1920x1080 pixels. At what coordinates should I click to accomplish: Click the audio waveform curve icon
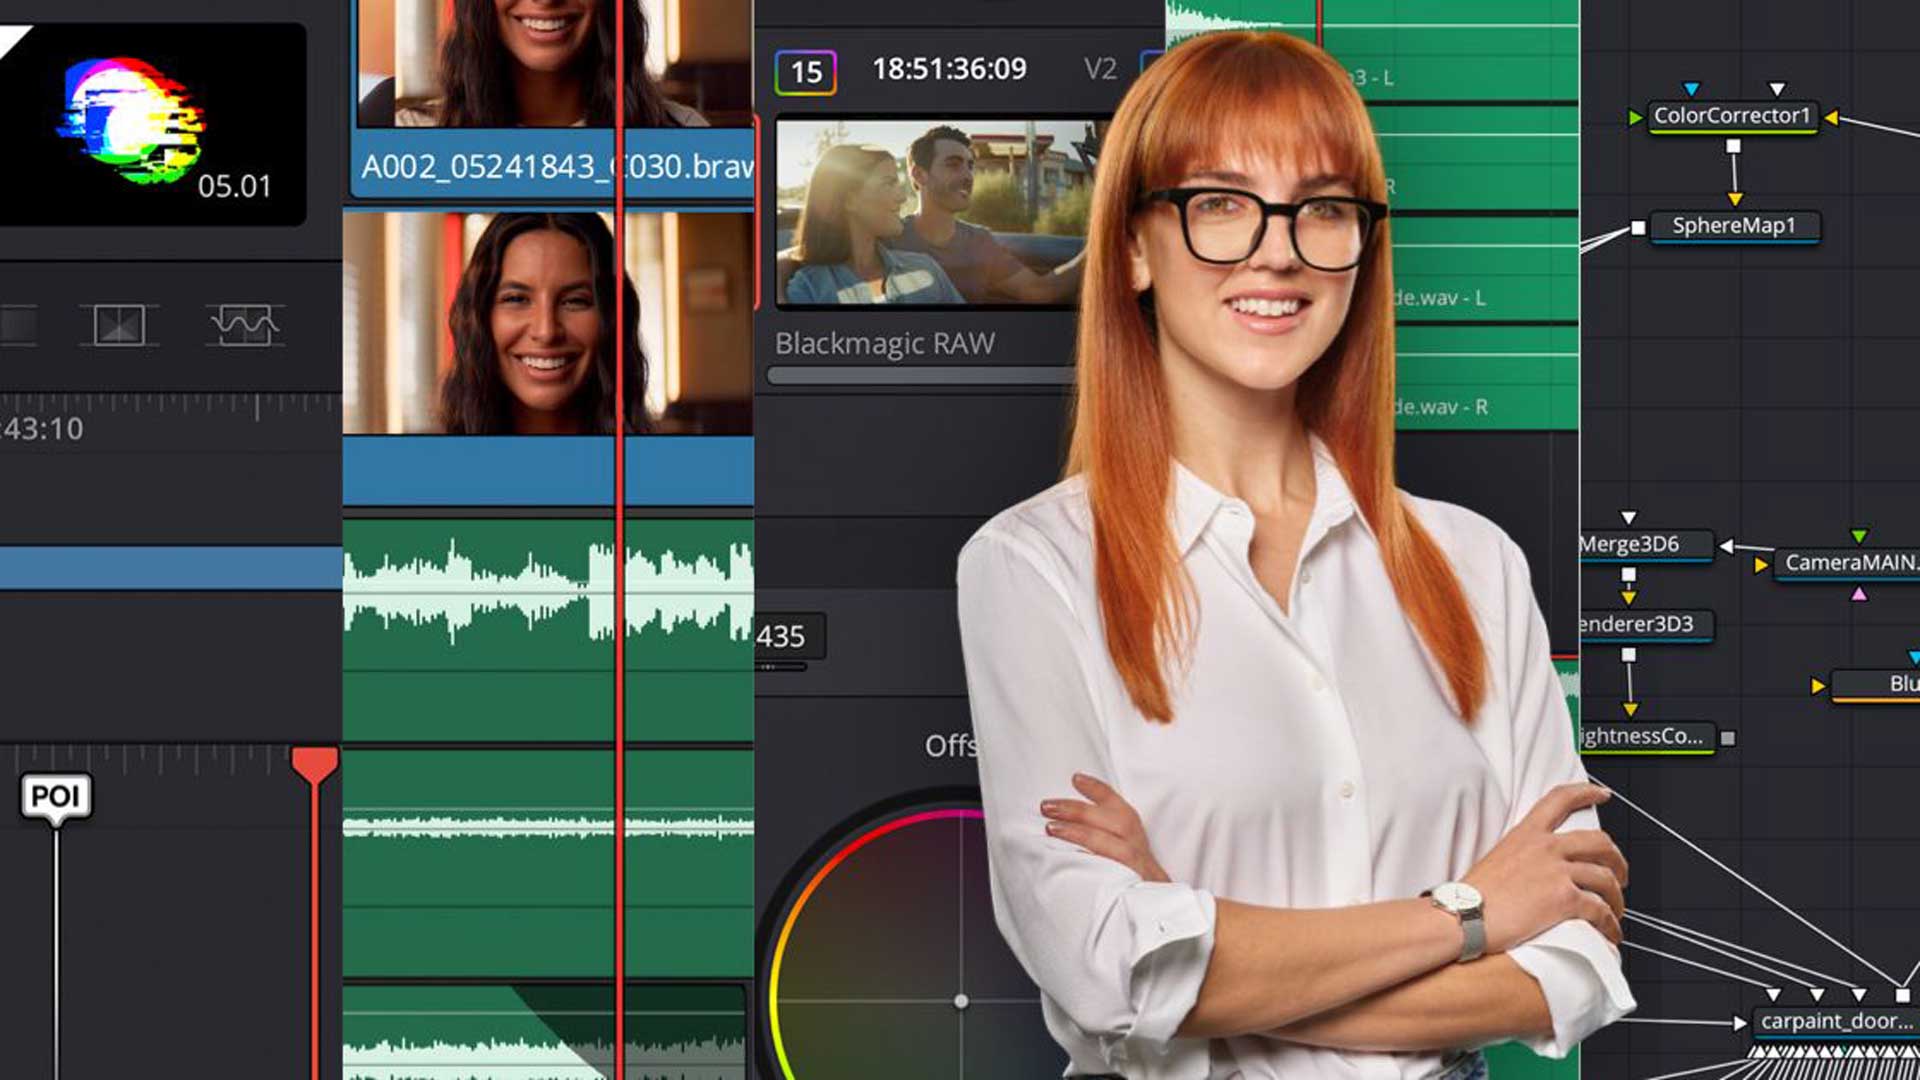click(x=244, y=325)
